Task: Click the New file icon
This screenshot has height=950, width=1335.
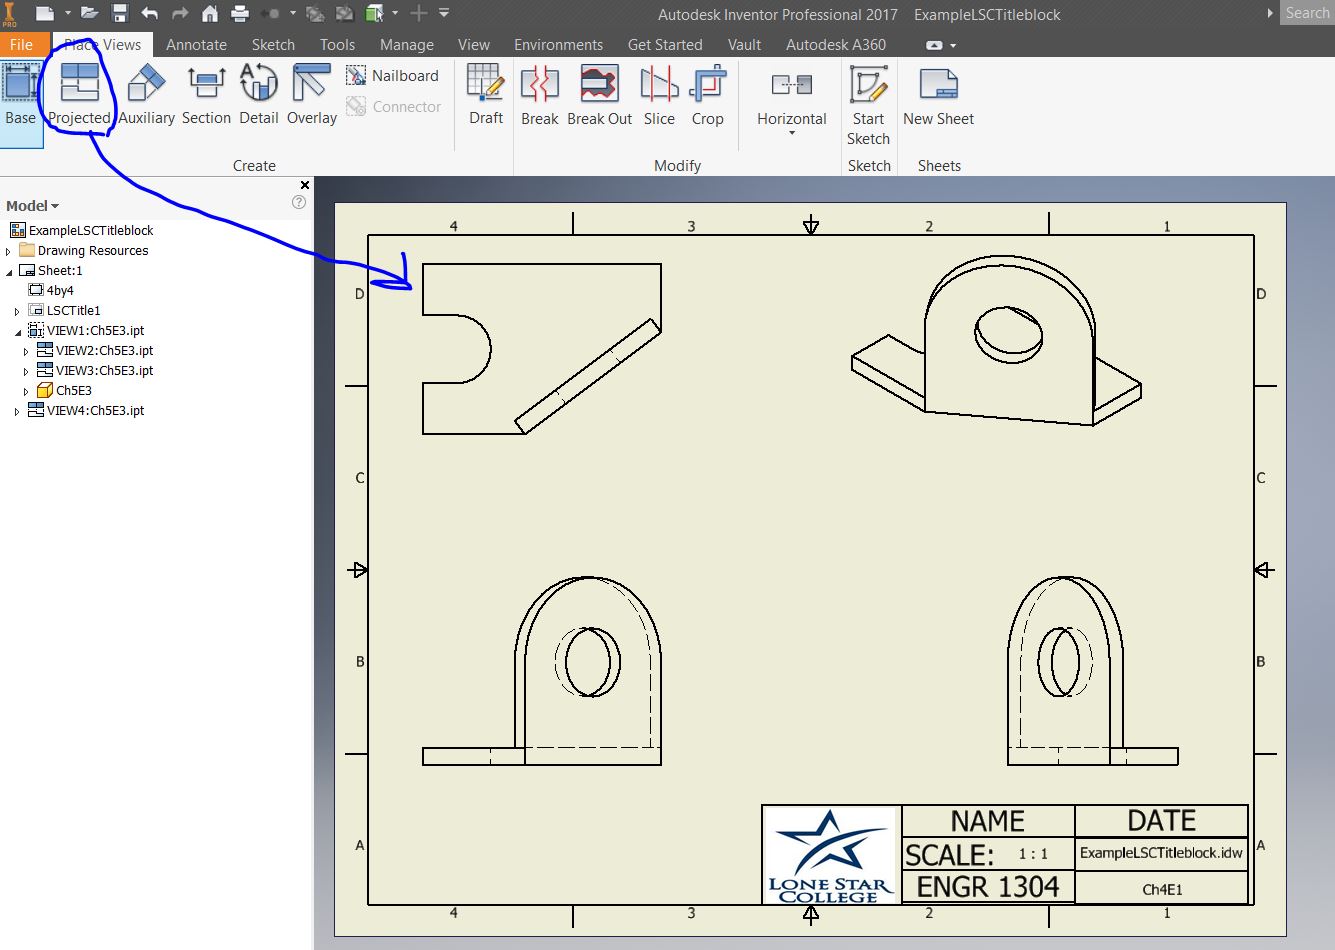Action: point(45,14)
